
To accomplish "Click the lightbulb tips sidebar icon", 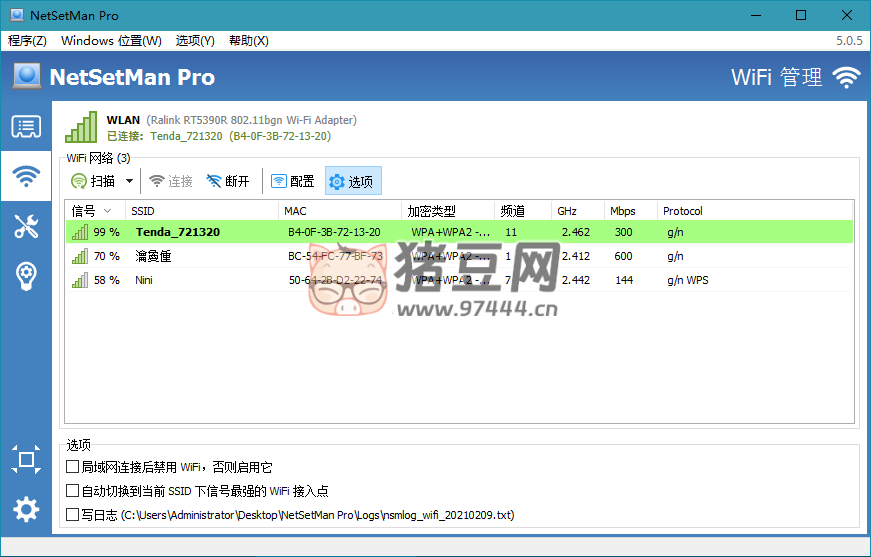I will tap(26, 276).
